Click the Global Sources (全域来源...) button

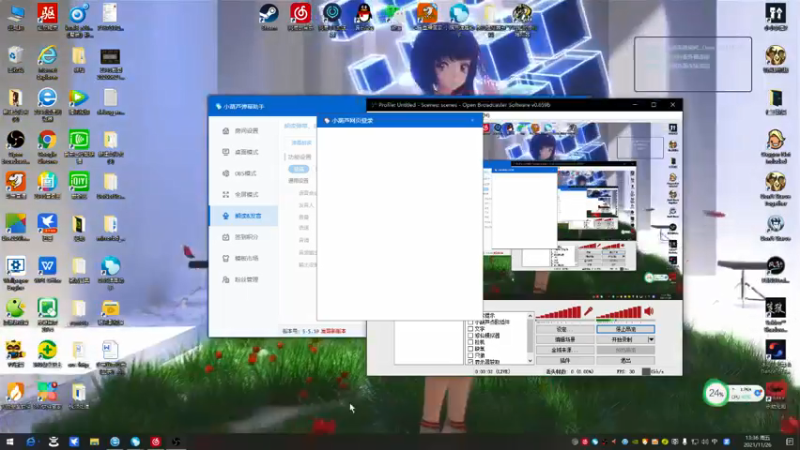point(565,350)
